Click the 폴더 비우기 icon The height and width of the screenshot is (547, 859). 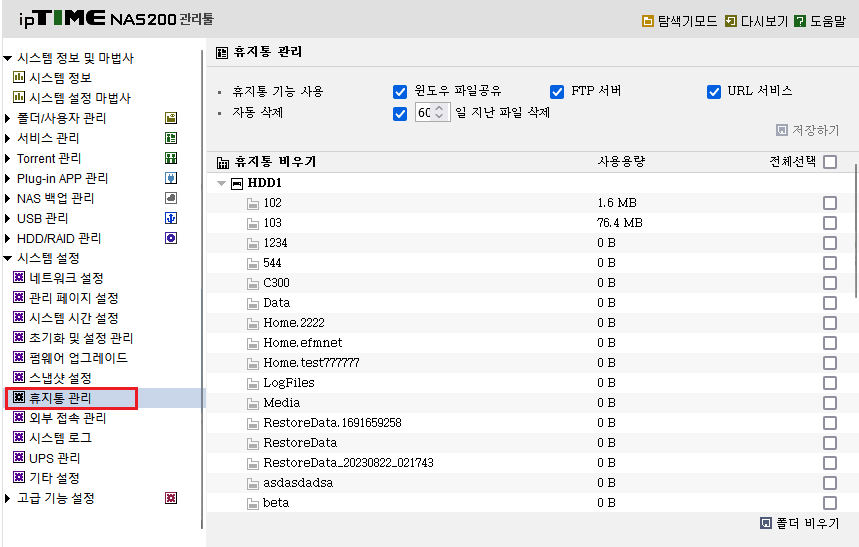pyautogui.click(x=765, y=523)
